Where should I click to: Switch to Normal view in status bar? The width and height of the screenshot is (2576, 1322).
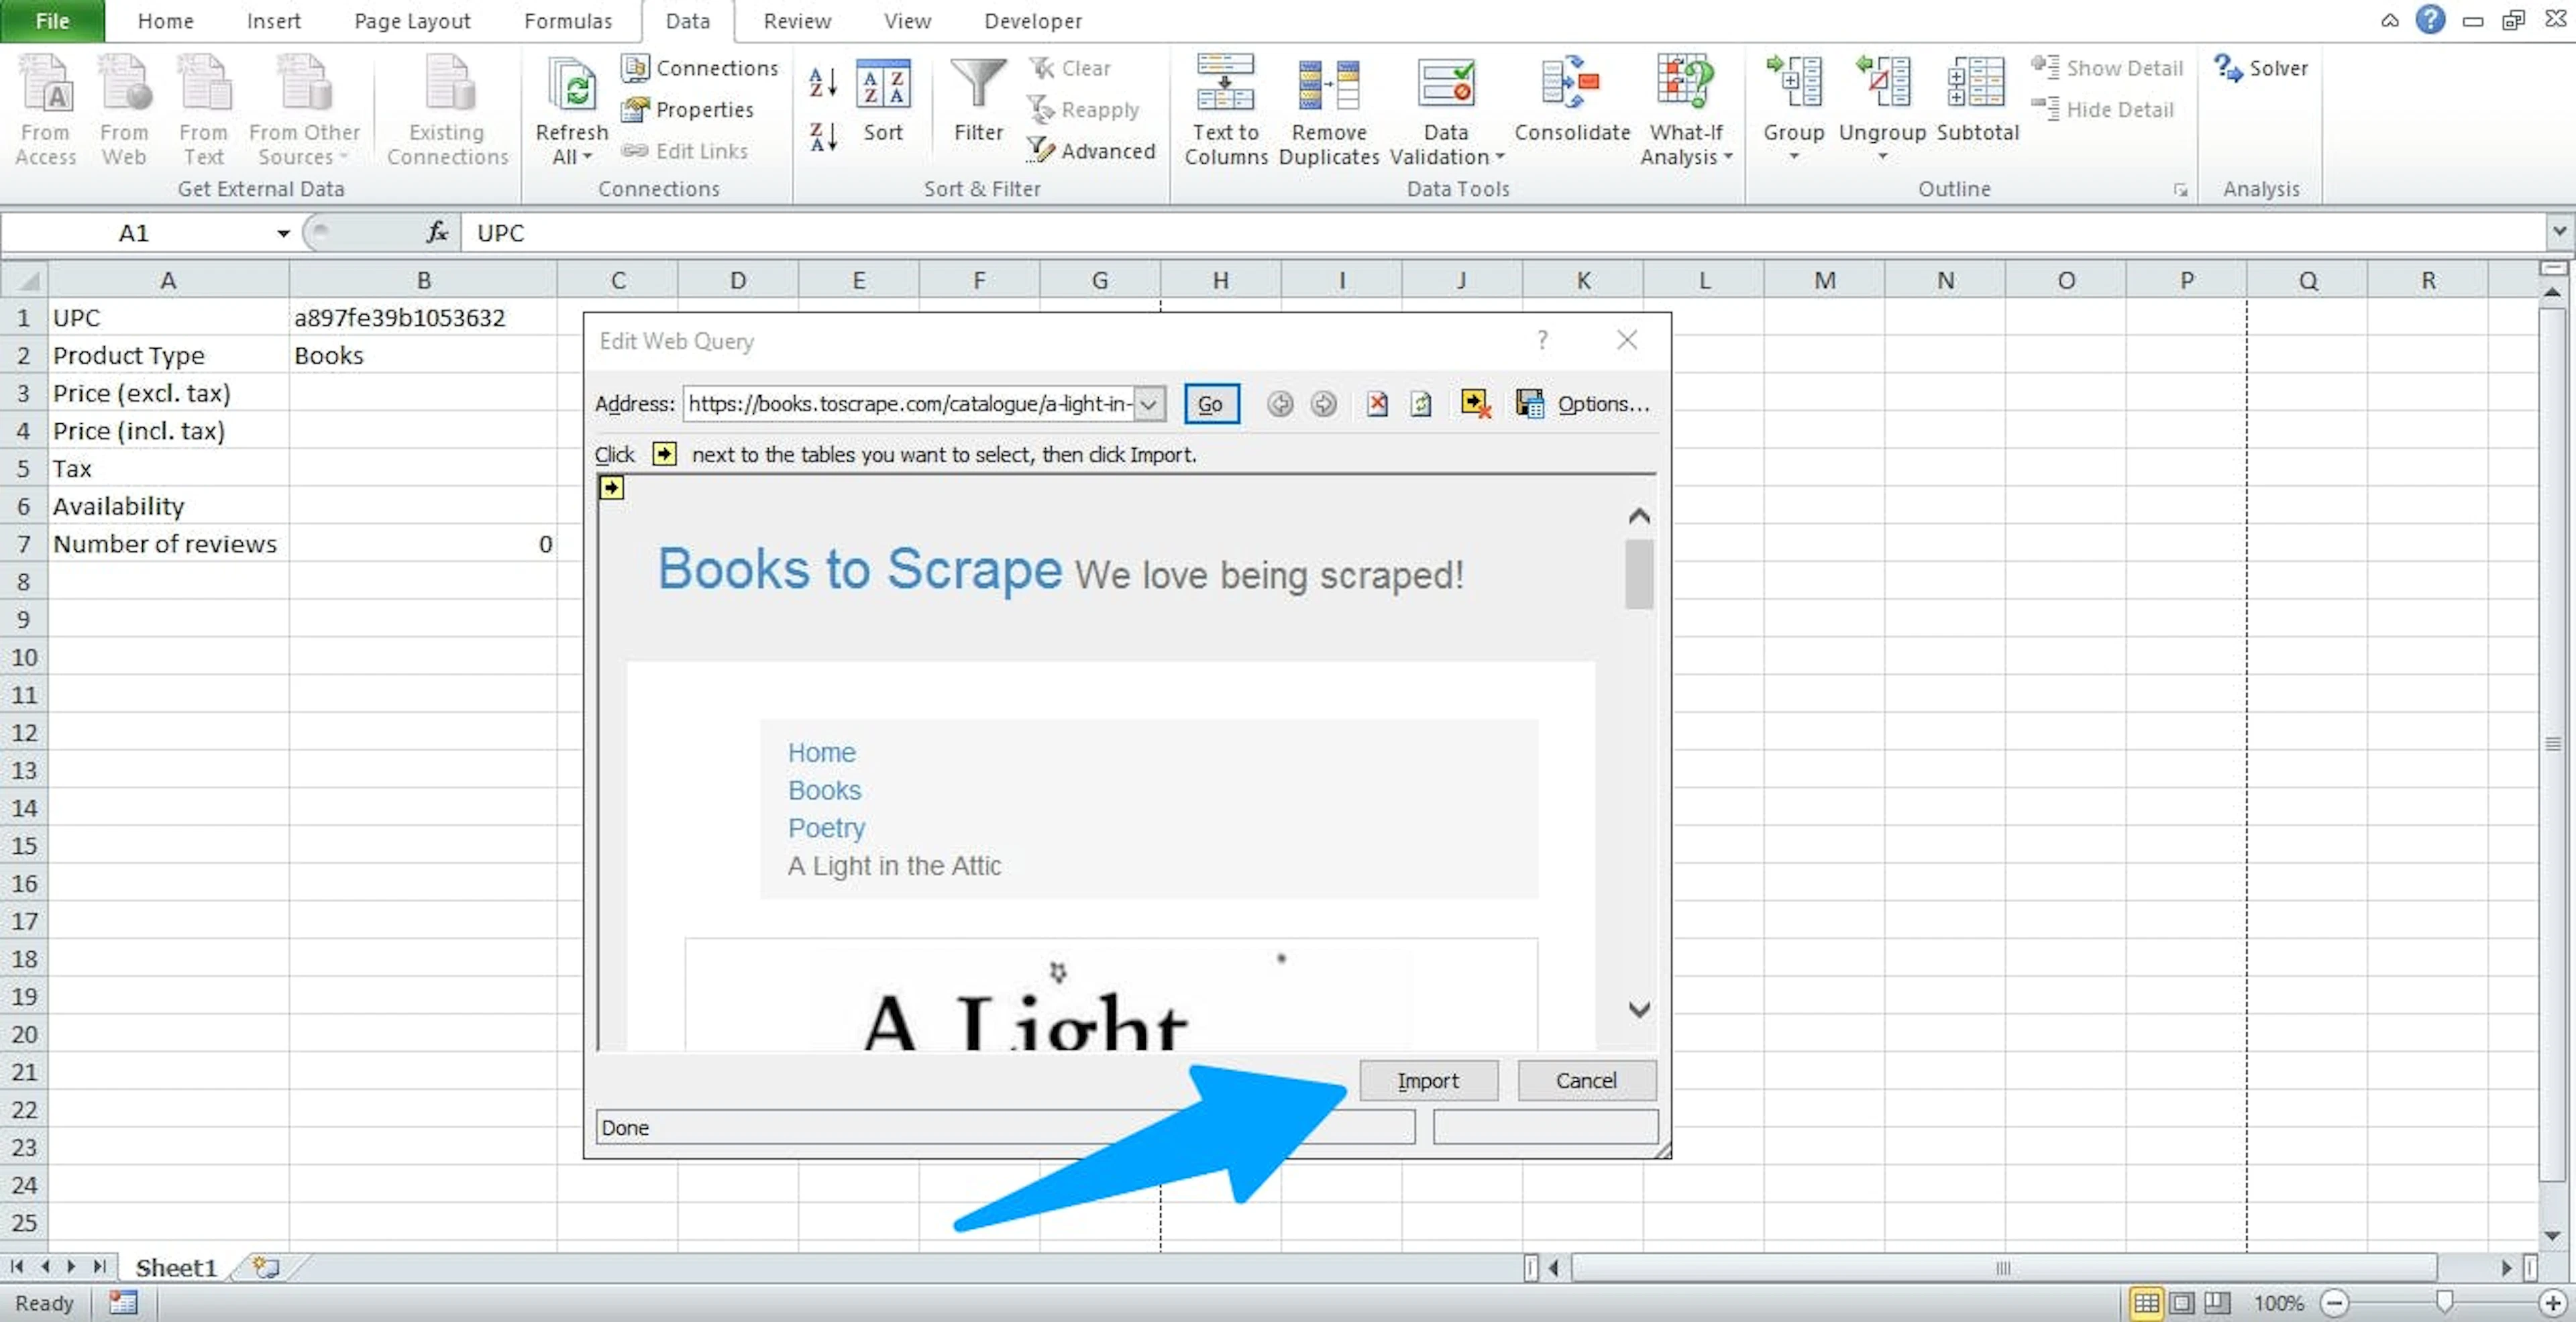pyautogui.click(x=2146, y=1303)
